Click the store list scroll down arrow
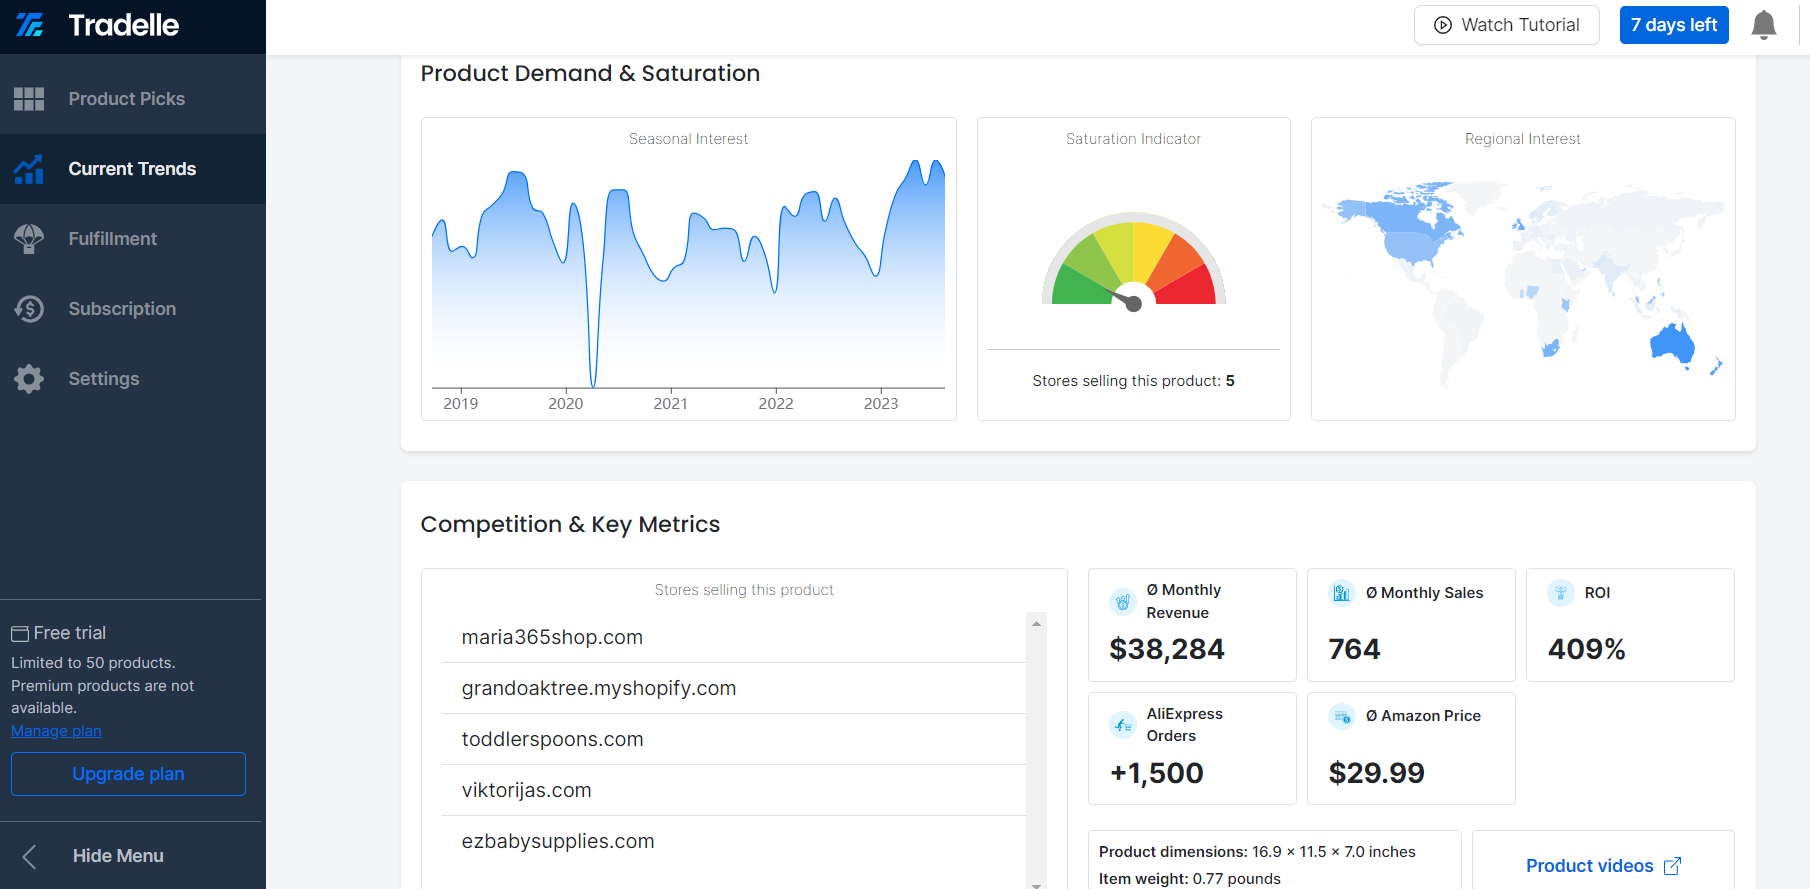The width and height of the screenshot is (1810, 889). pos(1036,884)
